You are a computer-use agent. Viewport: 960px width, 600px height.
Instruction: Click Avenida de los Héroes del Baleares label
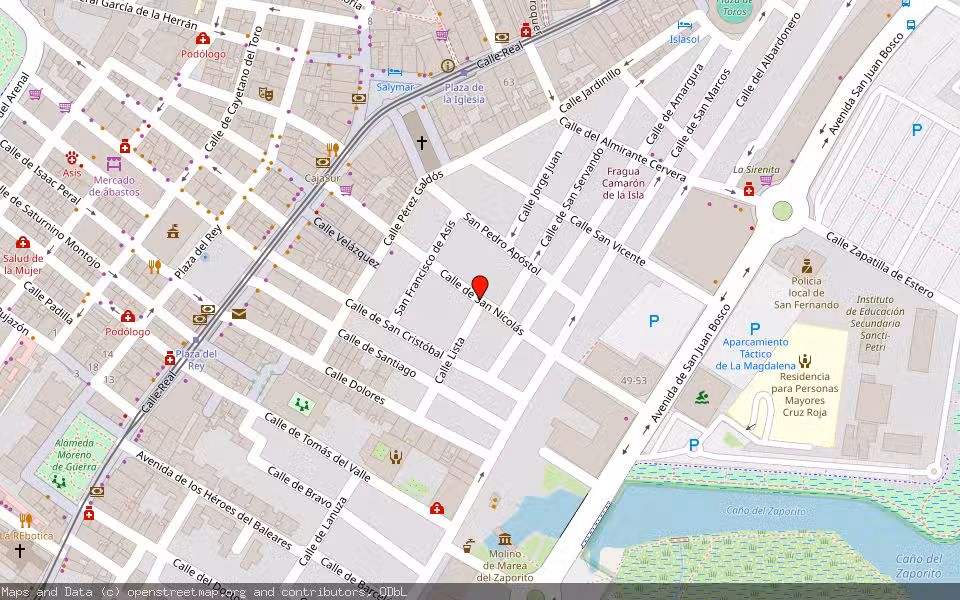pyautogui.click(x=214, y=500)
